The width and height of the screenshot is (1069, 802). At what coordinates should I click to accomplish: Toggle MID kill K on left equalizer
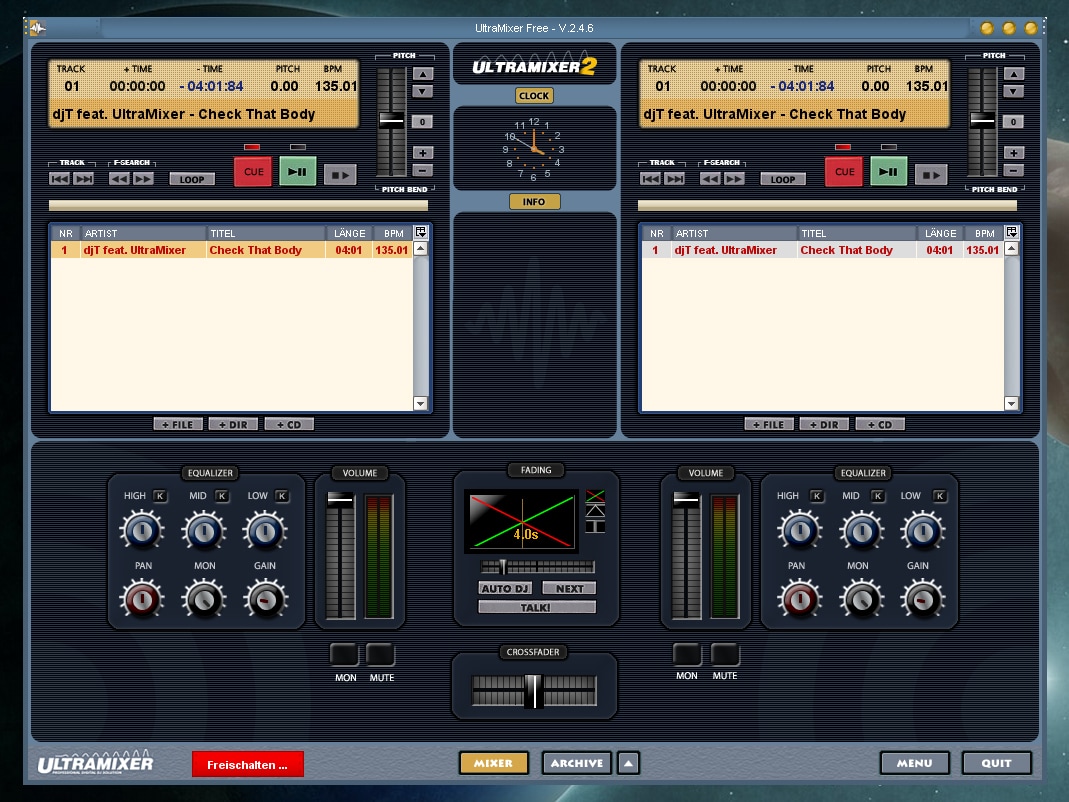click(222, 496)
